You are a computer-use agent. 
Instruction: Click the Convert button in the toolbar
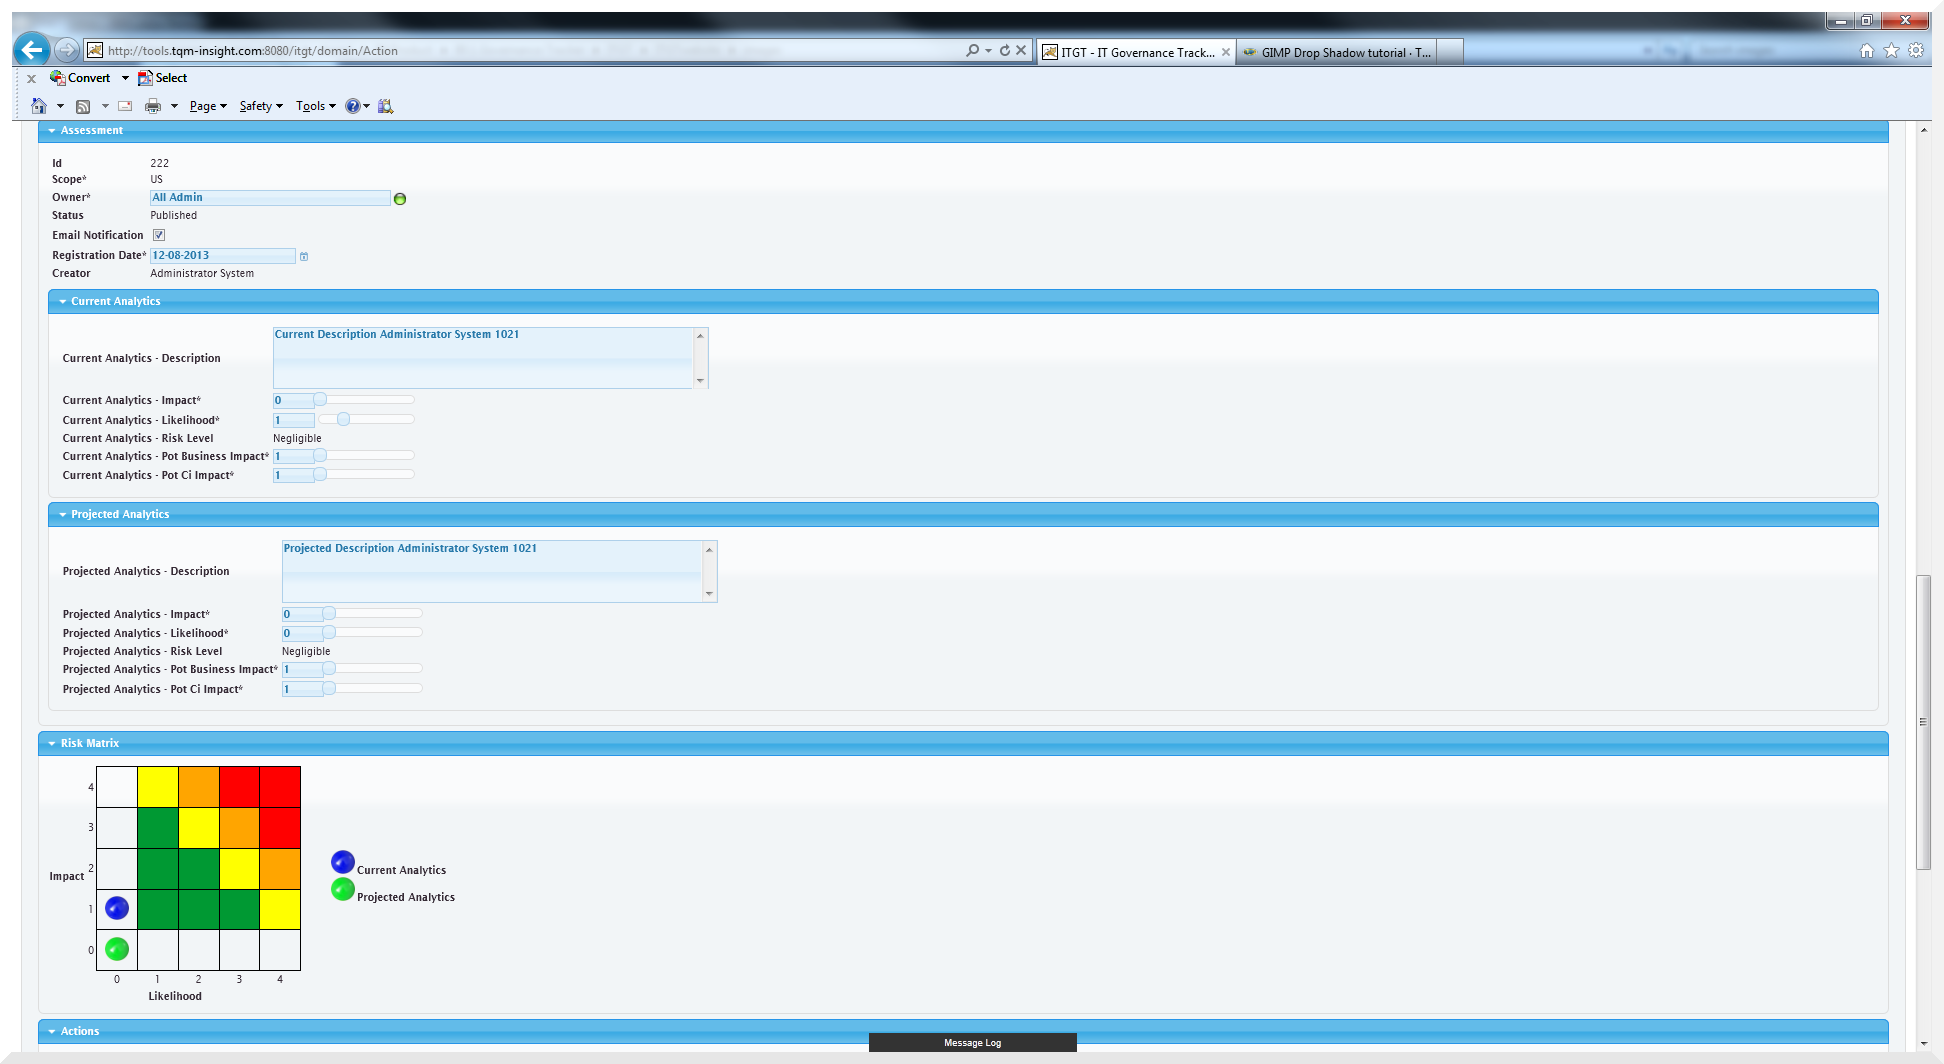pos(88,77)
